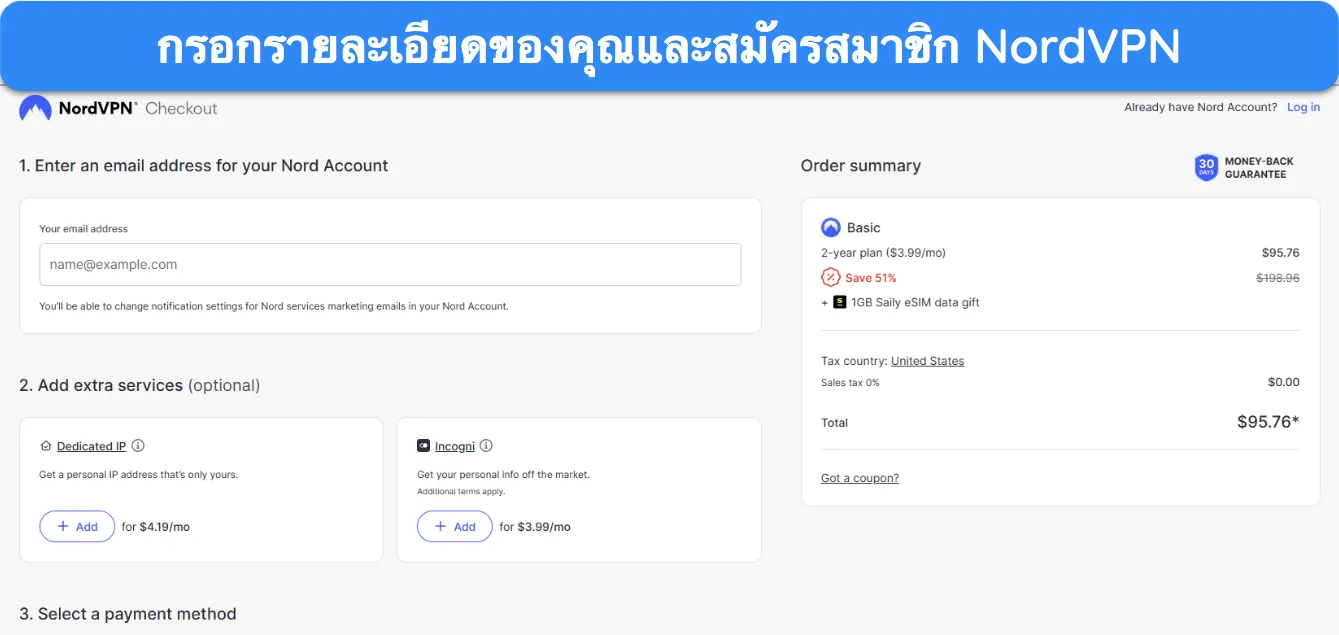Click the 2-year plan ($3.99/mo) text
This screenshot has height=635, width=1339.
(883, 253)
